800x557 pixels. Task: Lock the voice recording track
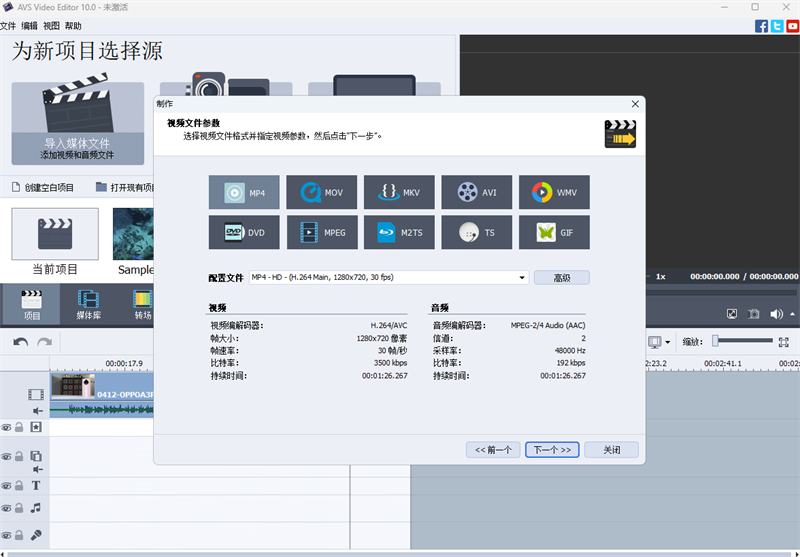click(x=19, y=535)
